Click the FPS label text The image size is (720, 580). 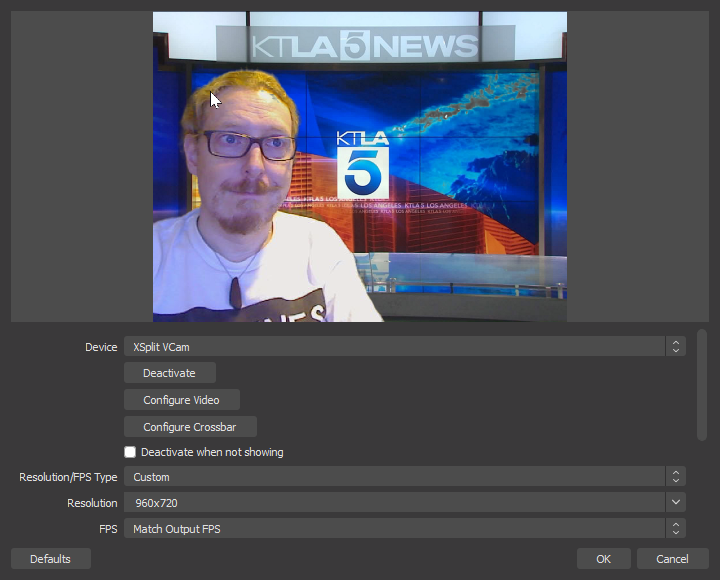[x=108, y=529]
